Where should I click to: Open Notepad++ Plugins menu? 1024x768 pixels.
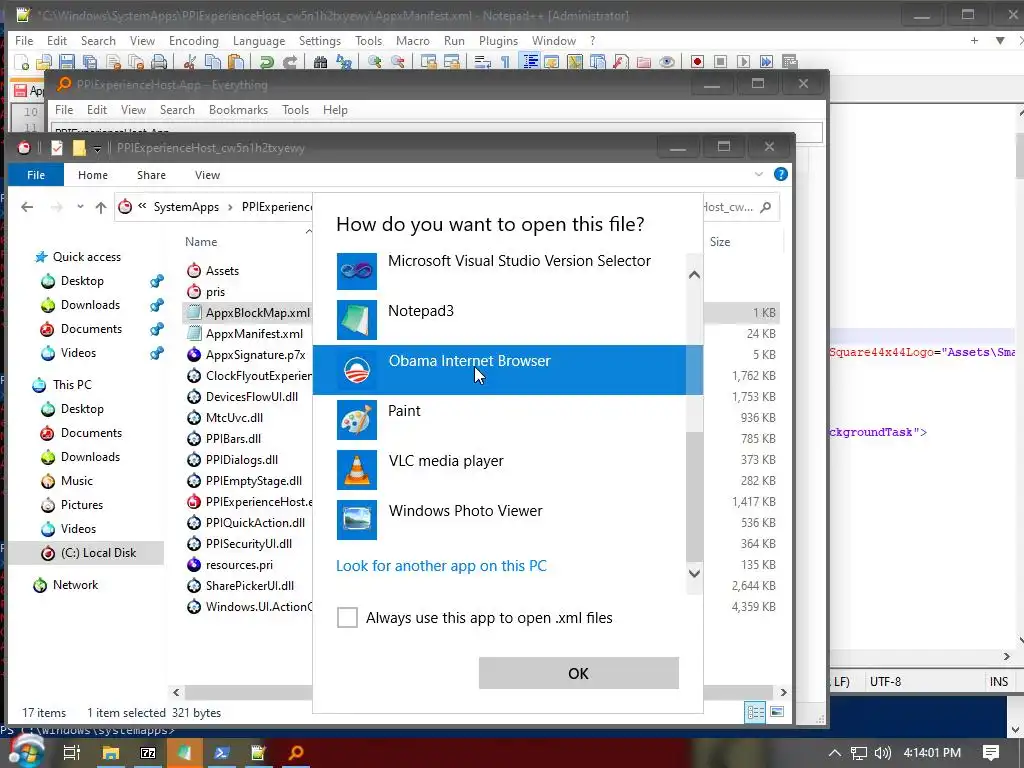click(x=498, y=40)
